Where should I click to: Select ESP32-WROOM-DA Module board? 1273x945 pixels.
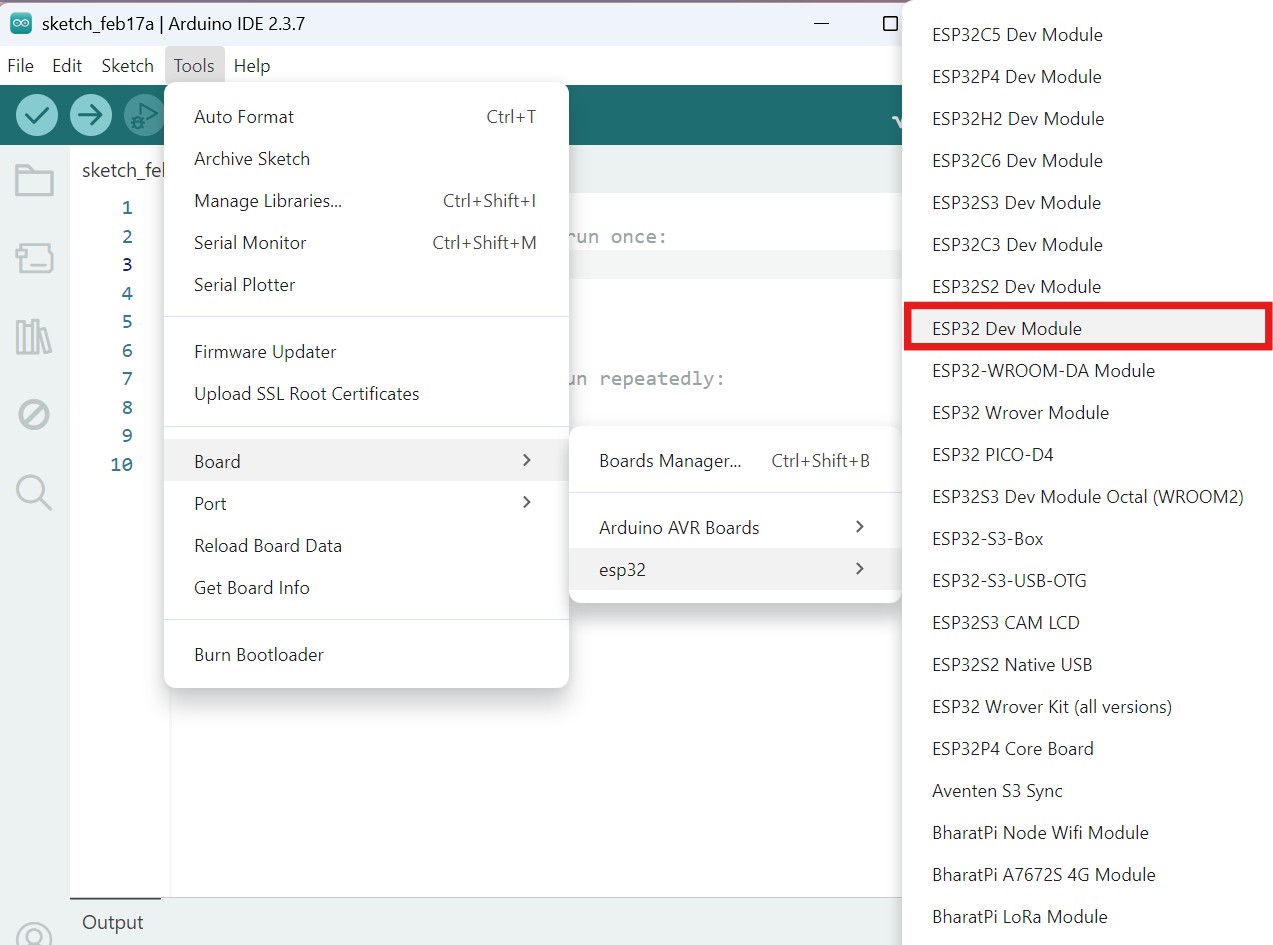coord(1087,371)
